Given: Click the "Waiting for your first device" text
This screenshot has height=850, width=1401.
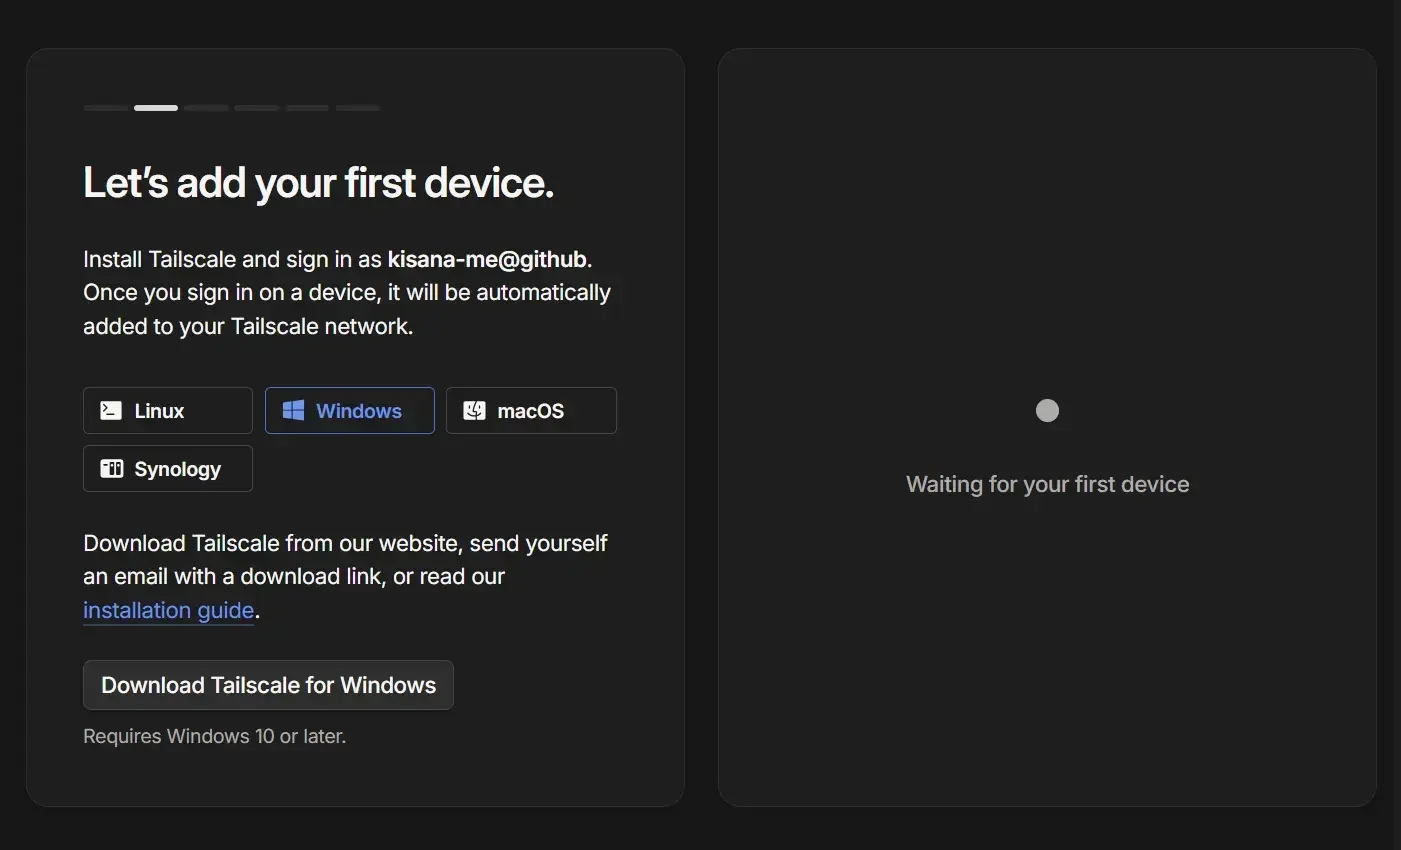Looking at the screenshot, I should [1047, 485].
